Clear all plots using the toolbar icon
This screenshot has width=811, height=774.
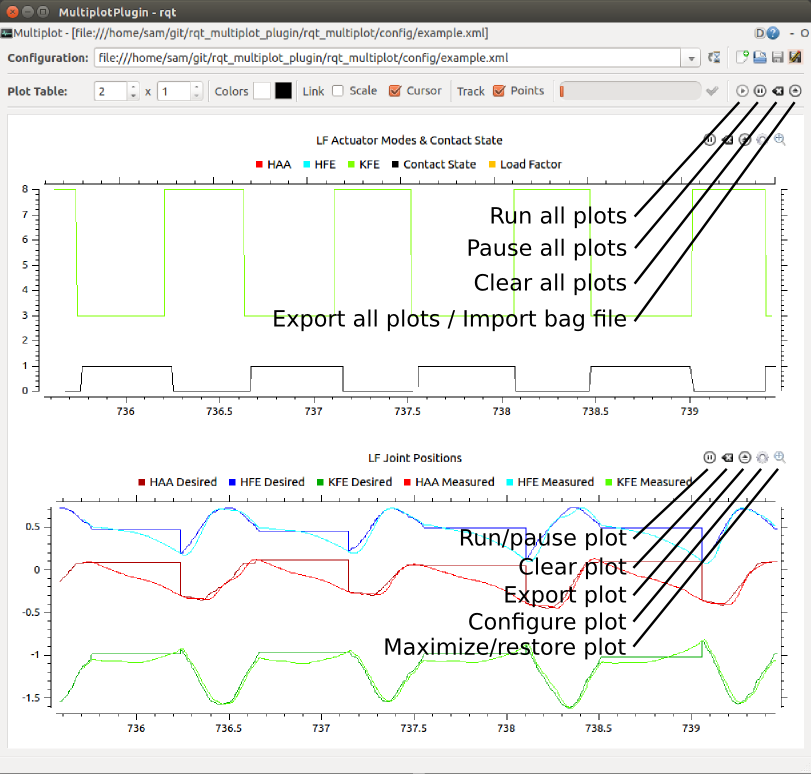(x=778, y=91)
